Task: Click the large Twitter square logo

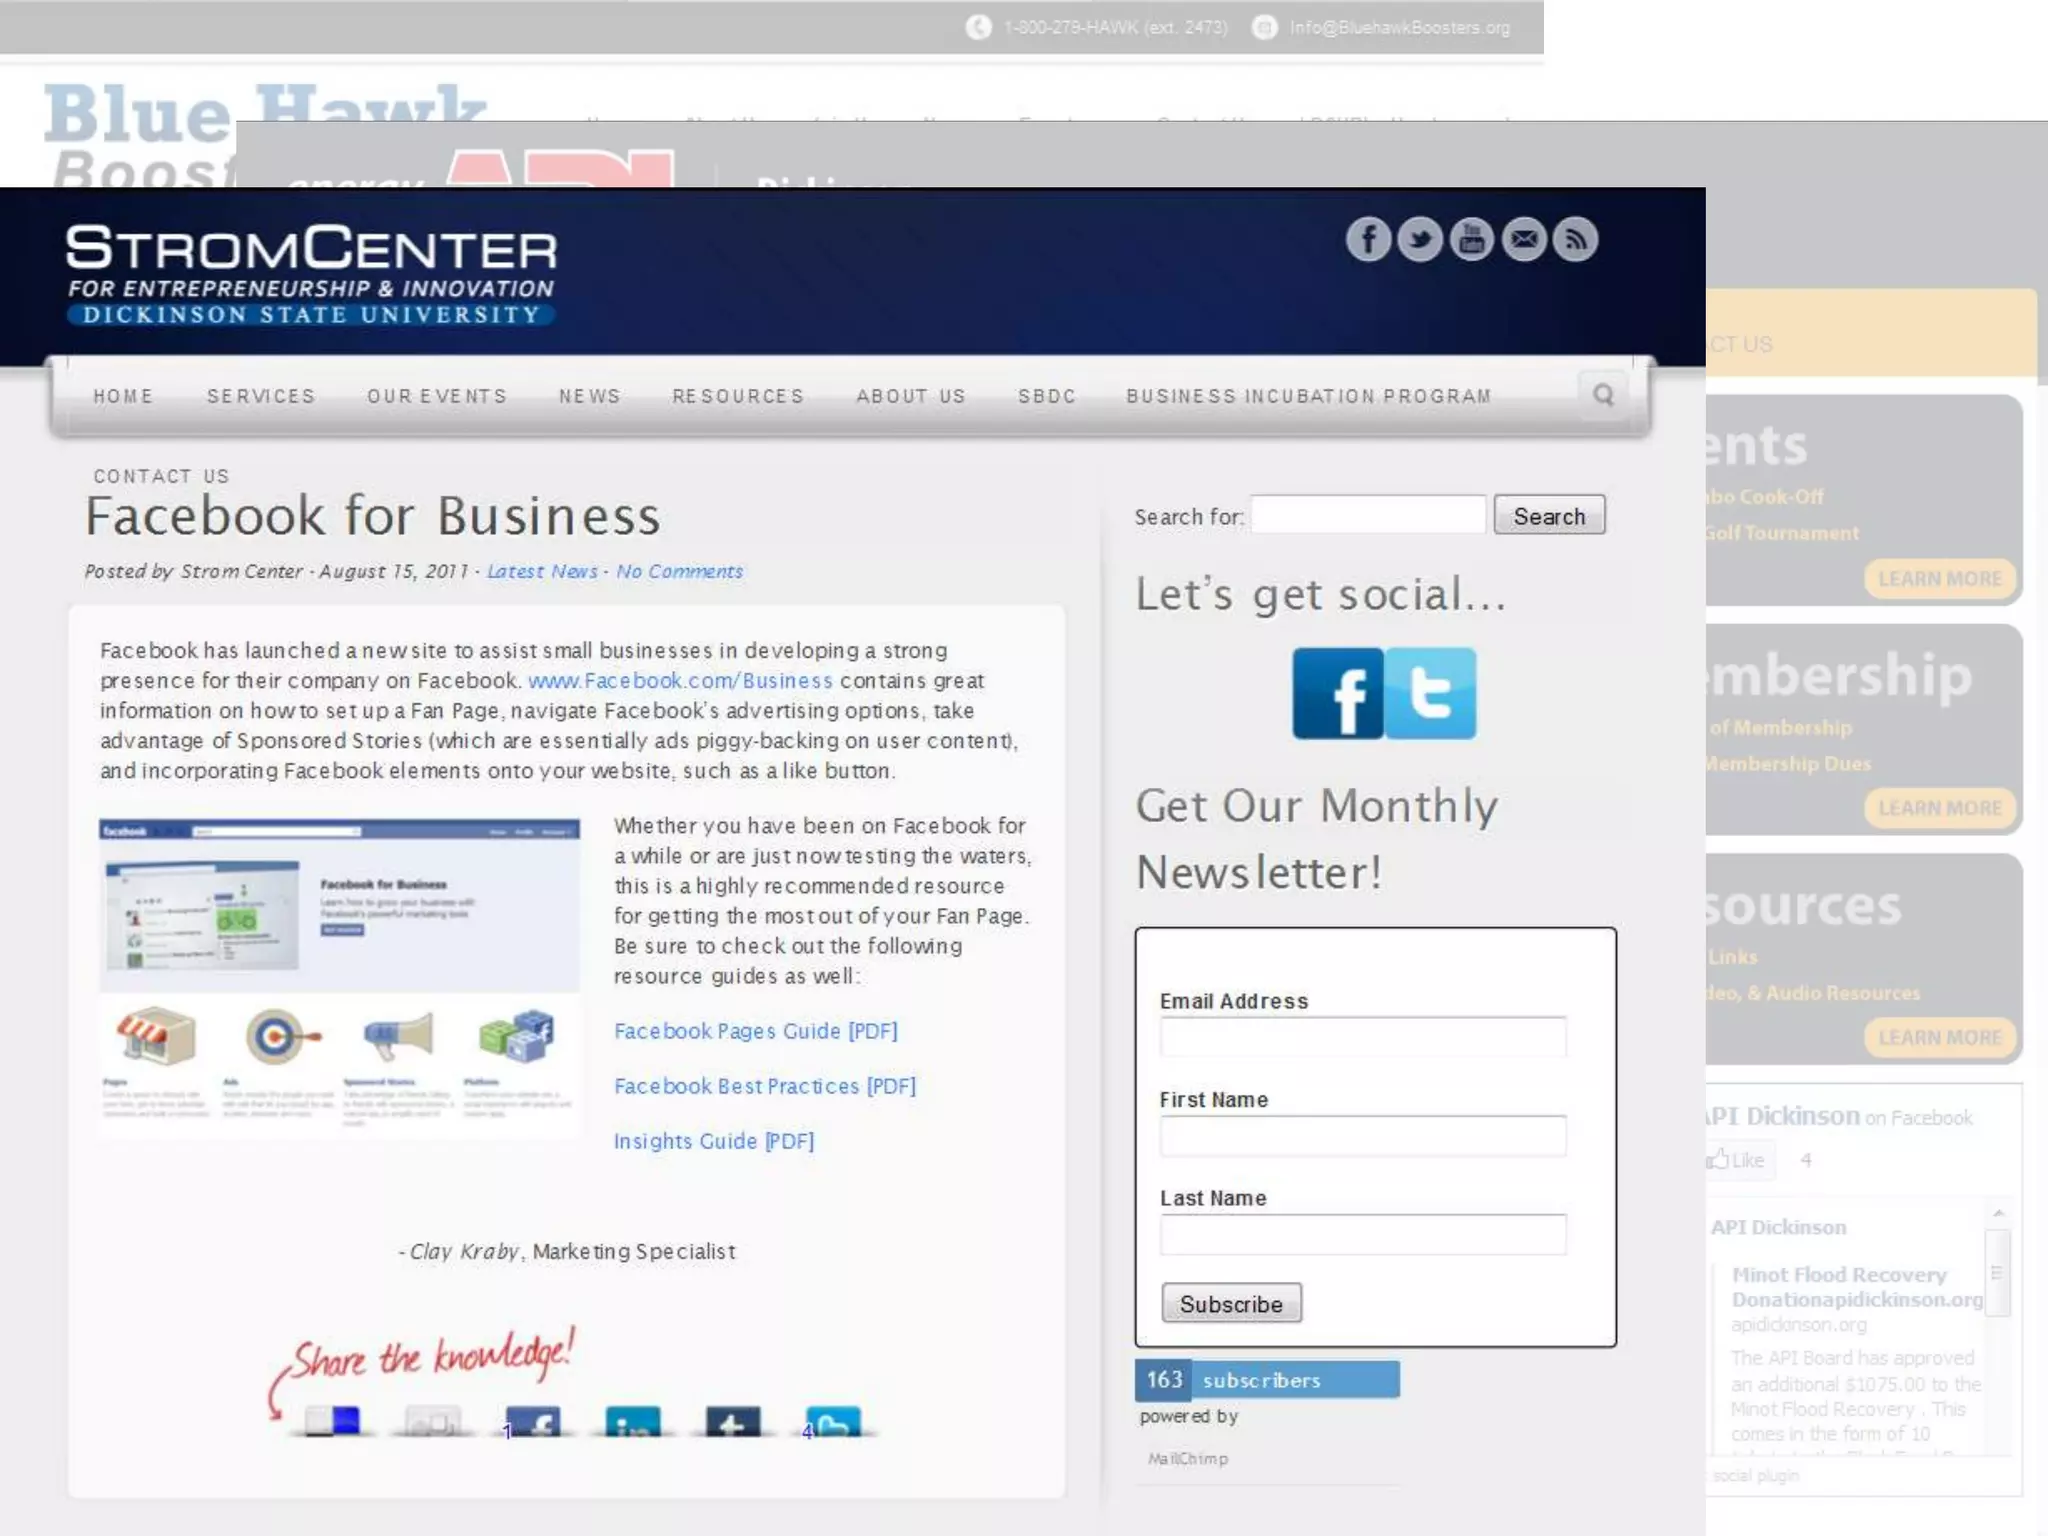Action: [x=1431, y=693]
